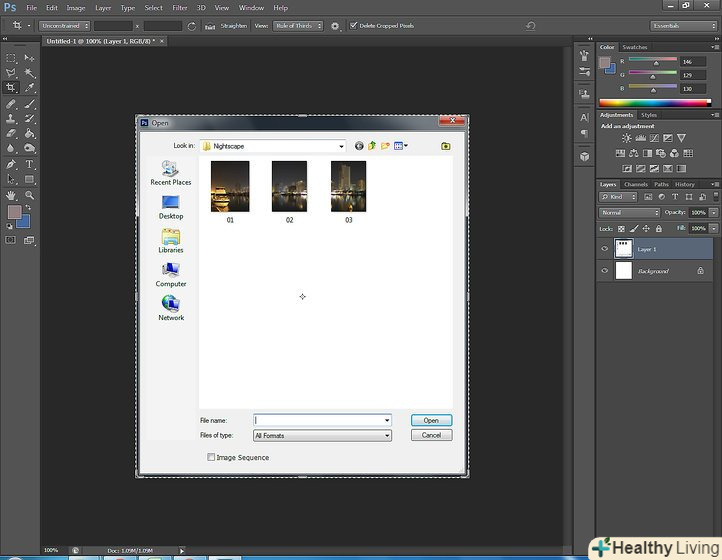Select the Crop tool in the toolbox
The width and height of the screenshot is (722, 560).
(x=11, y=88)
